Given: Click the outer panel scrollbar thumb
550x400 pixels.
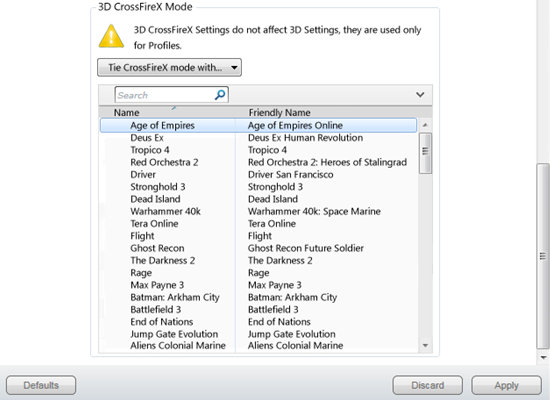Looking at the screenshot, I should point(543,256).
